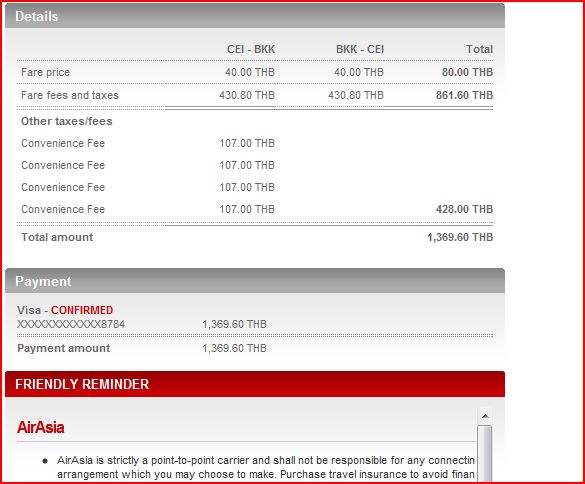The width and height of the screenshot is (585, 484).
Task: Click the CEI - BKK column header
Action: tap(251, 49)
